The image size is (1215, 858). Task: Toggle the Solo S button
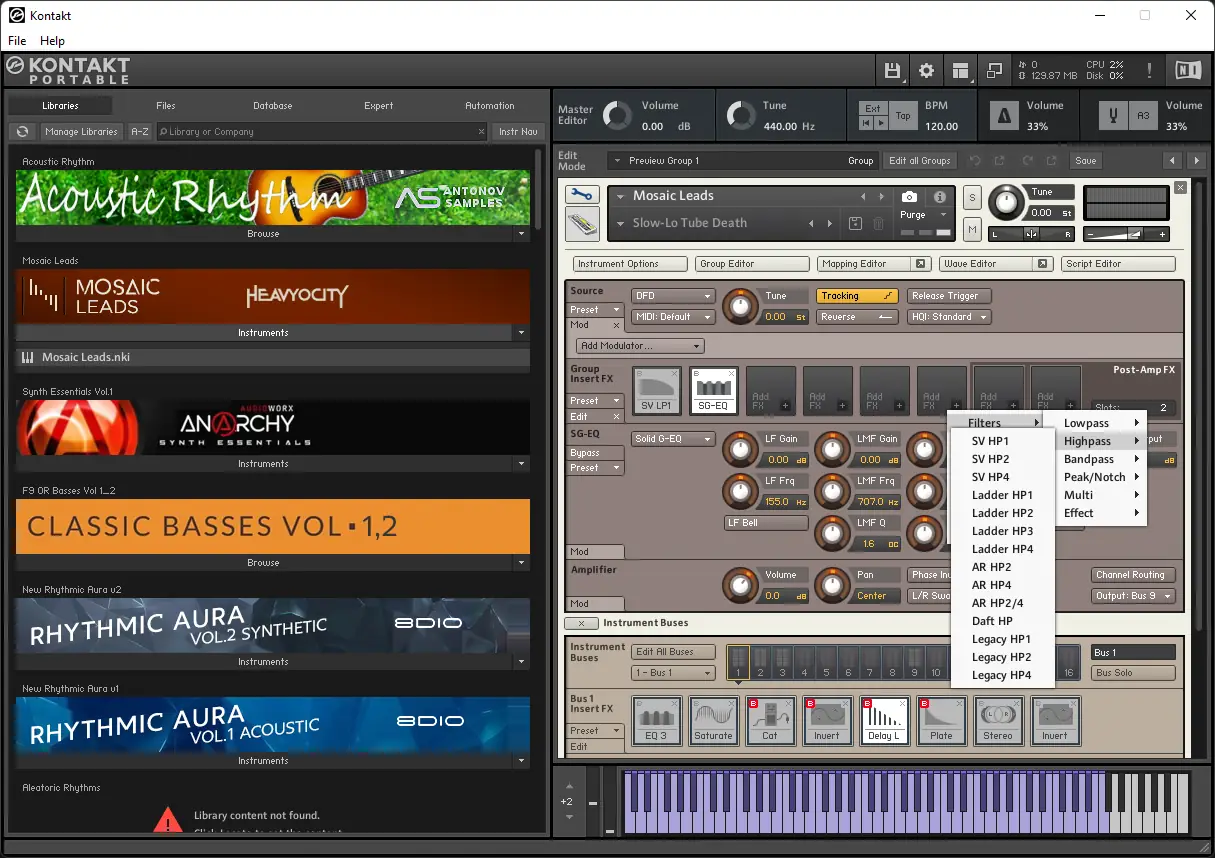tap(971, 198)
